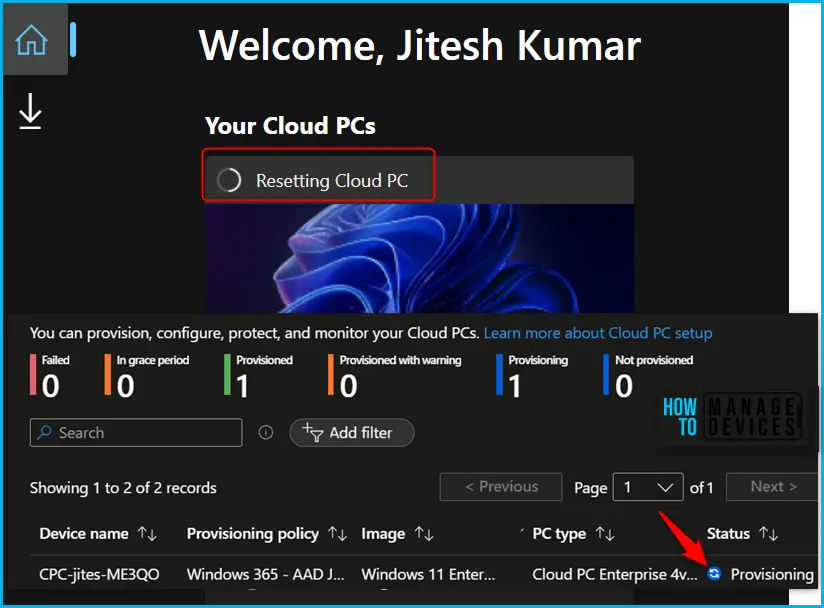The height and width of the screenshot is (608, 824).
Task: Click Windows 365 - AAD J... policy cell
Action: pos(266,574)
